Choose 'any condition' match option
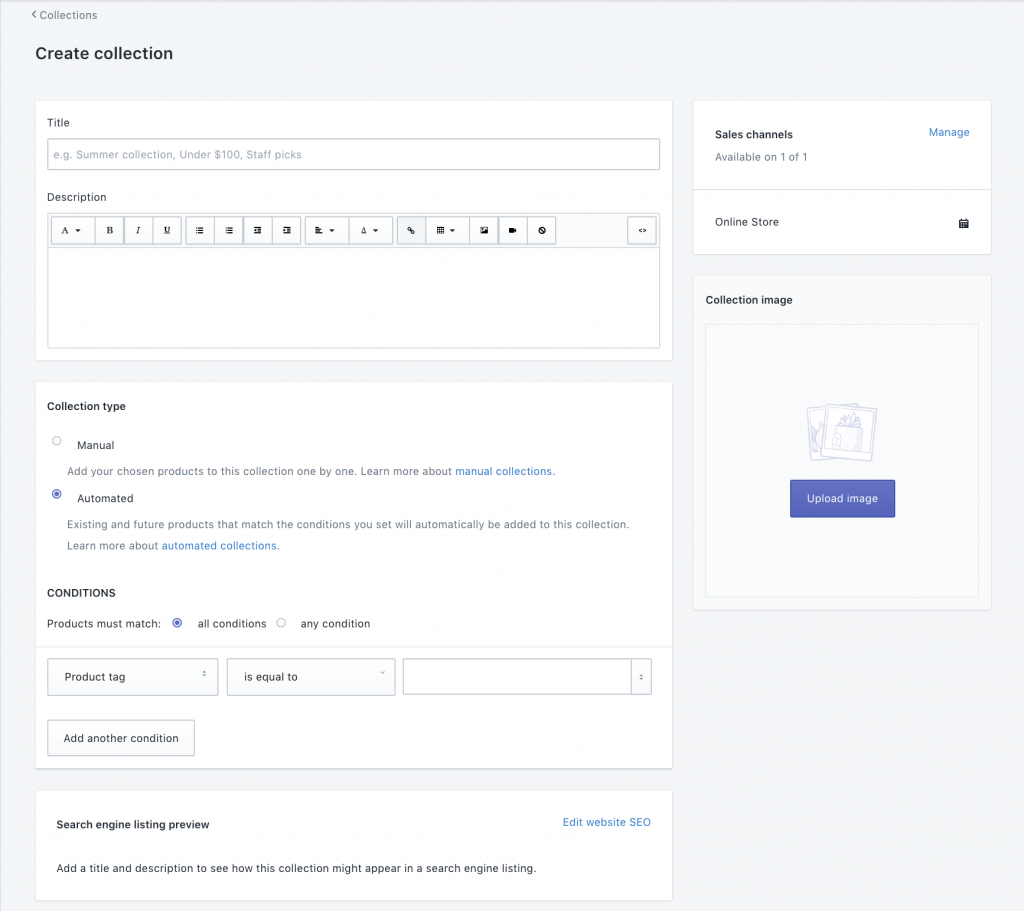1024x911 pixels. pos(281,623)
